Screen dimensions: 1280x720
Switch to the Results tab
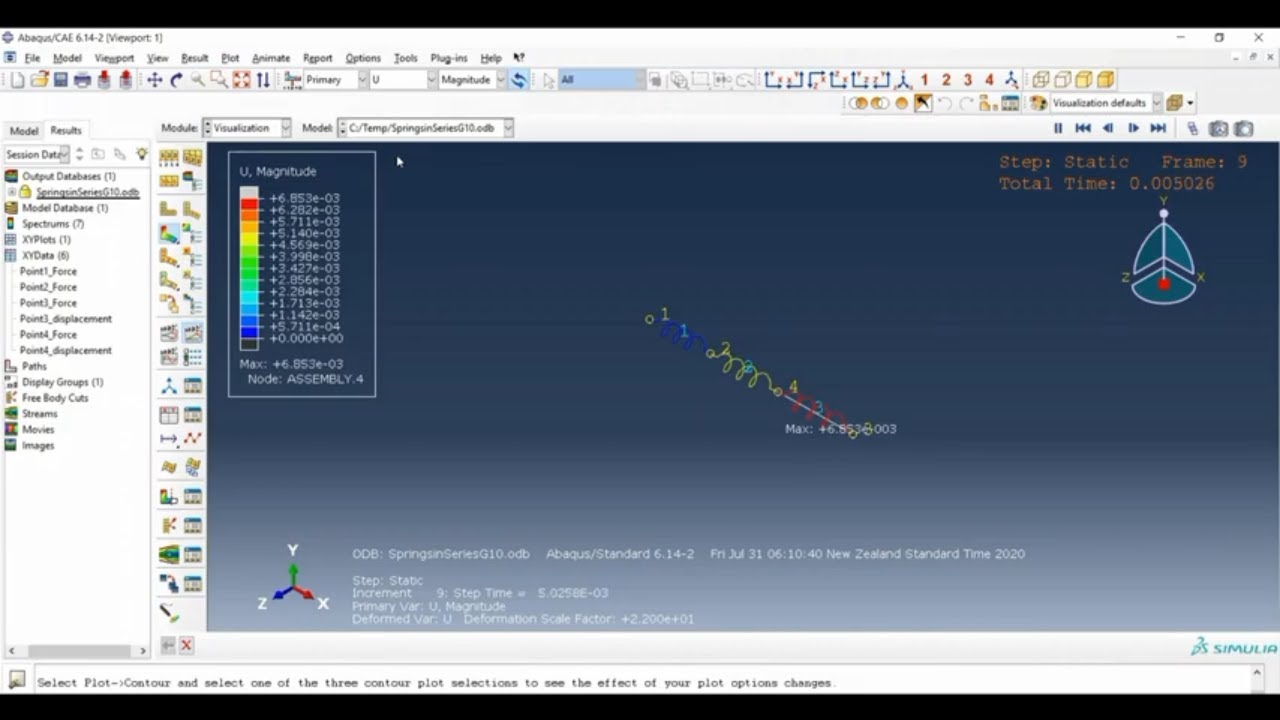[66, 130]
